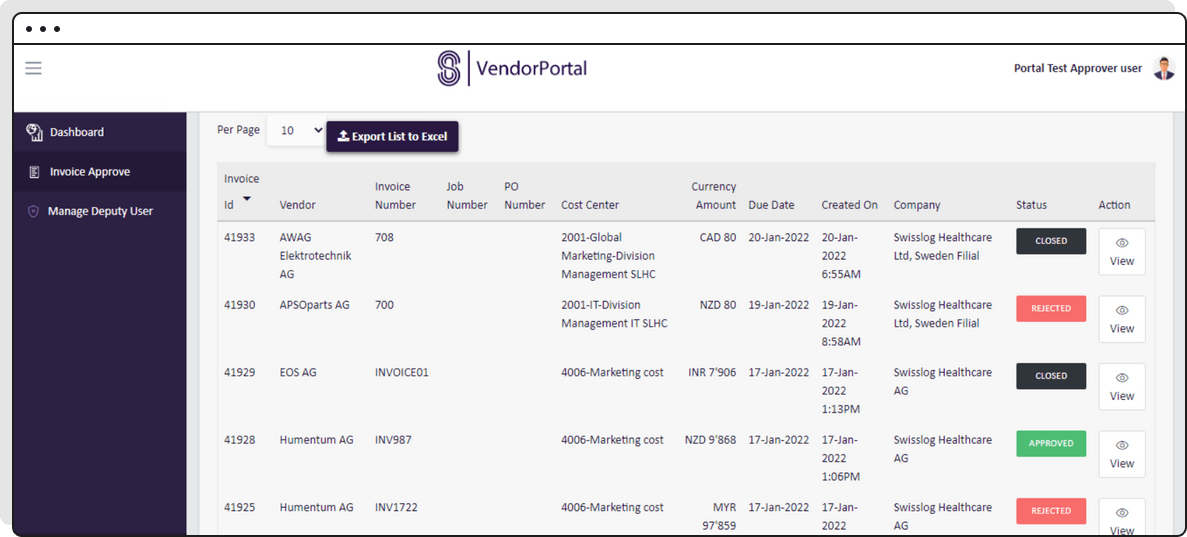Click the Manage Deputy User shield icon

(x=33, y=212)
